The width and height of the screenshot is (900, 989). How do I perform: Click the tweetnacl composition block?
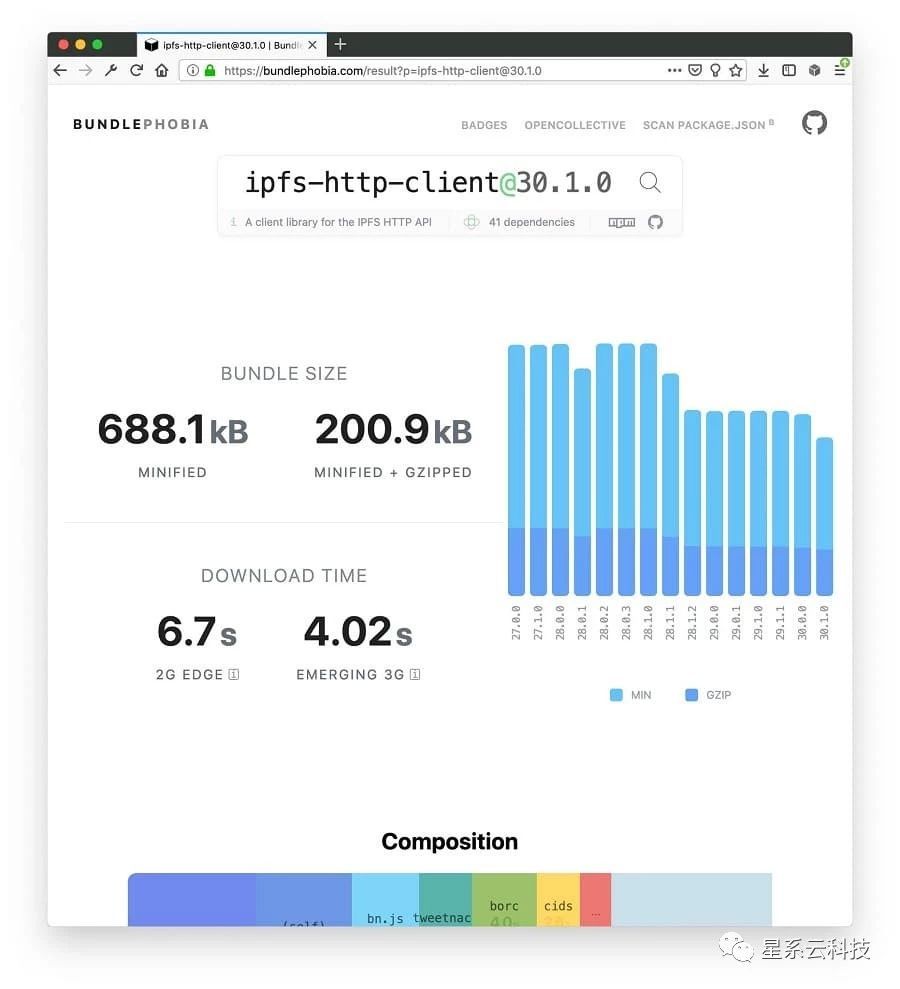tap(445, 899)
